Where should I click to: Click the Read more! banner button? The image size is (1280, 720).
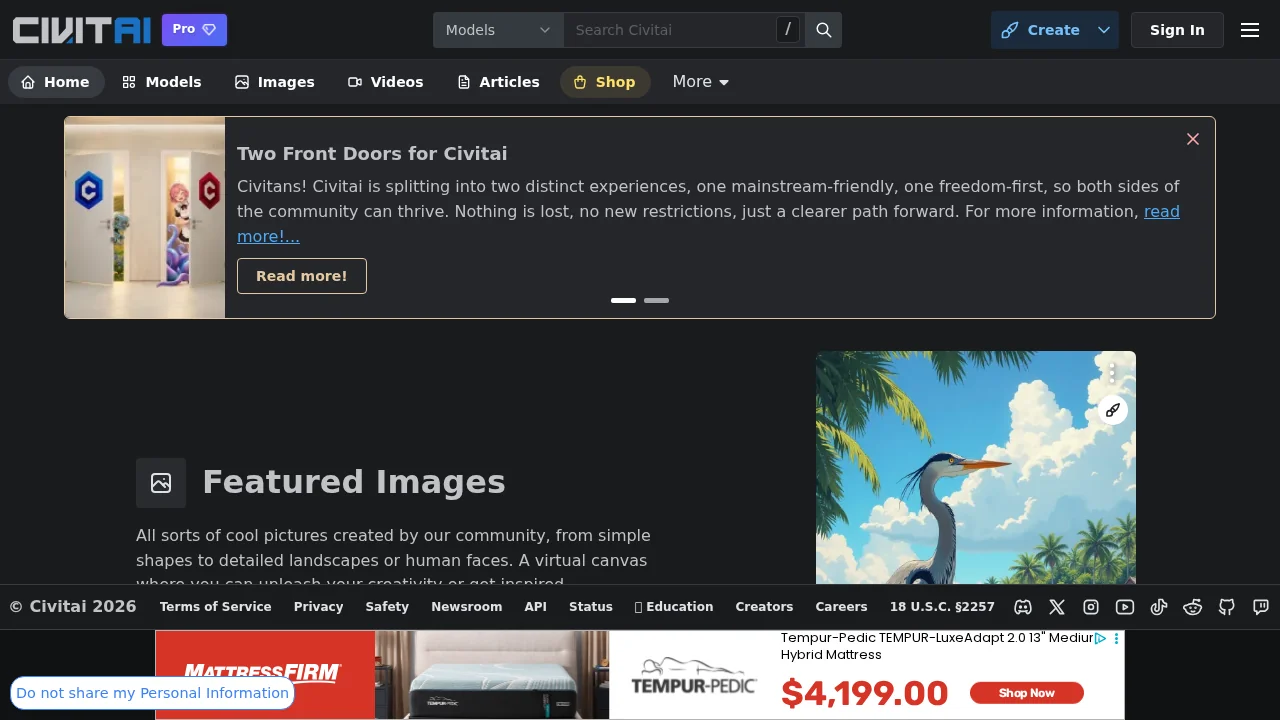coord(301,276)
